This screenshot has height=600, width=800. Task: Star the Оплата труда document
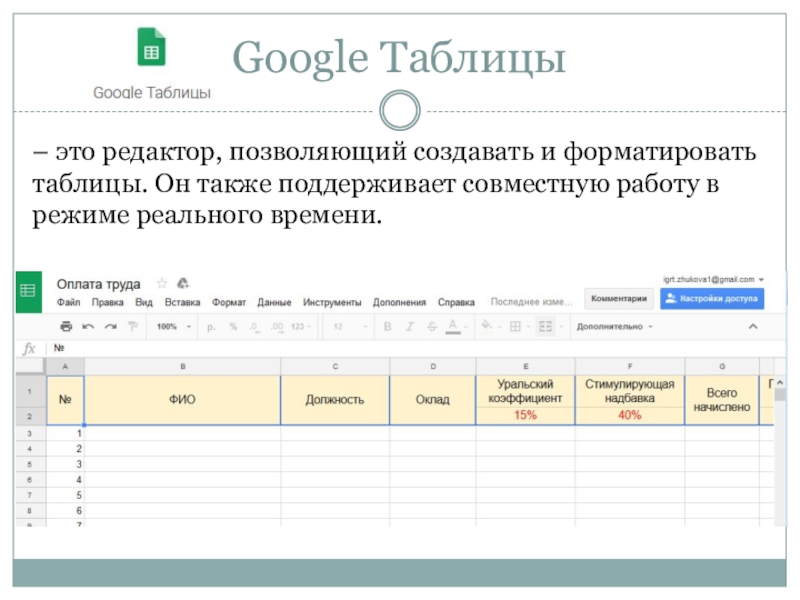point(162,284)
